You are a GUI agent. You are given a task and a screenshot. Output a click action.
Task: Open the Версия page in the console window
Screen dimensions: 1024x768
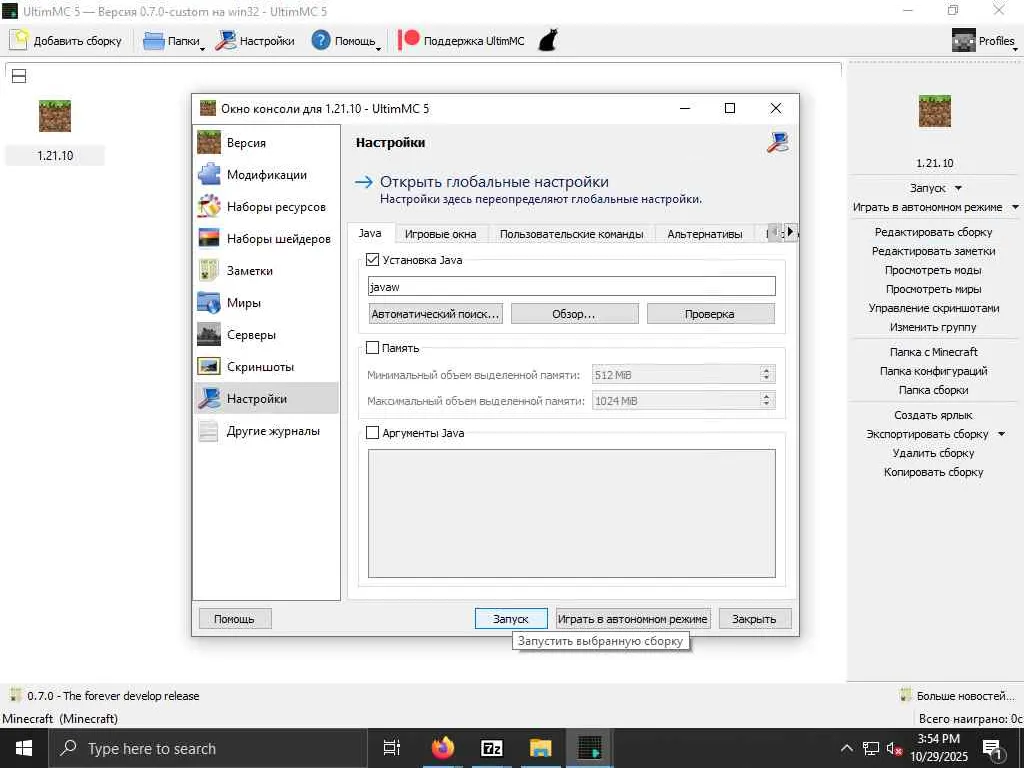pyautogui.click(x=266, y=142)
